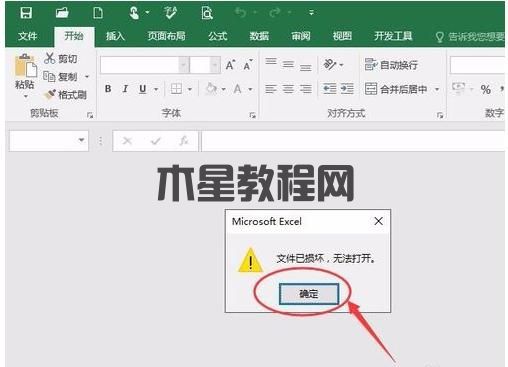Open the font name dropdown
The width and height of the screenshot is (508, 367).
183,65
